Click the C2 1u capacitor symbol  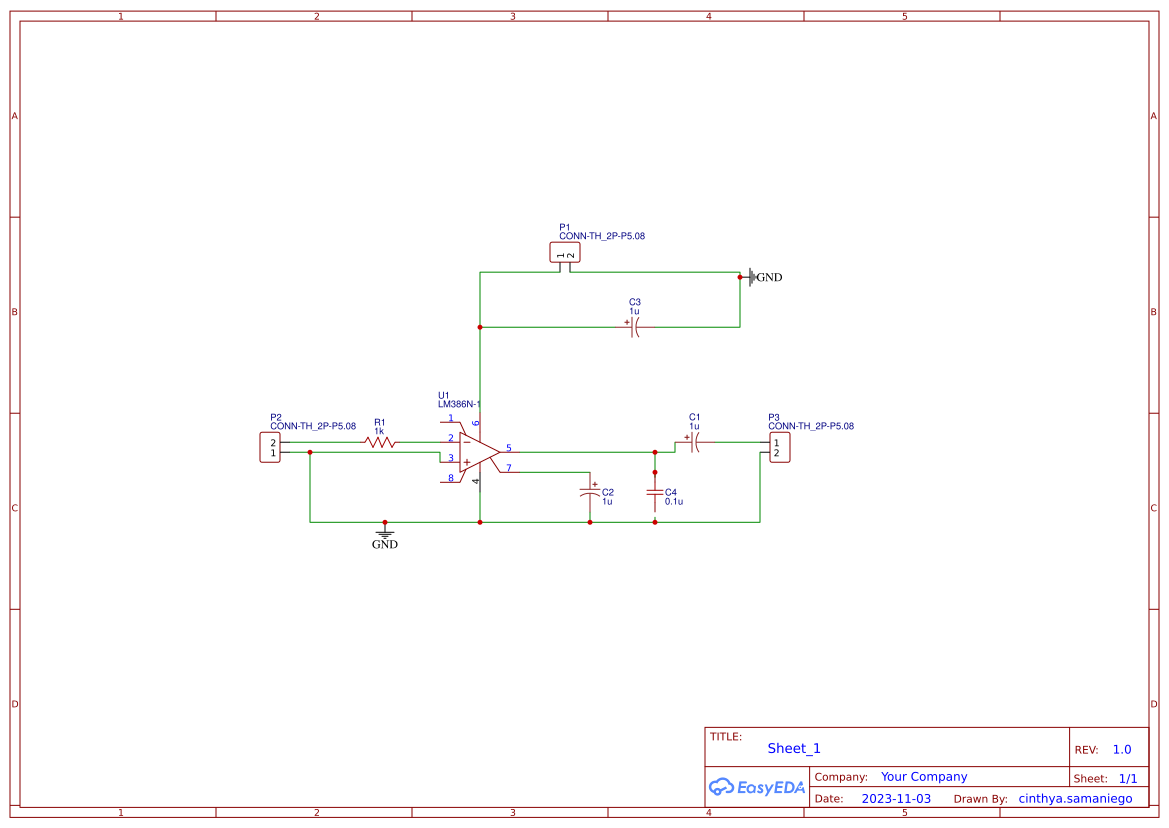[x=590, y=492]
